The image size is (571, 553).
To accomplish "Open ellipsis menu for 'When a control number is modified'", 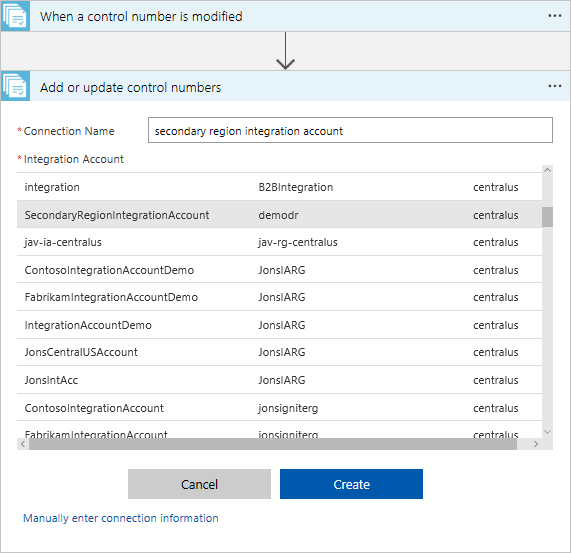I will pyautogui.click(x=554, y=16).
